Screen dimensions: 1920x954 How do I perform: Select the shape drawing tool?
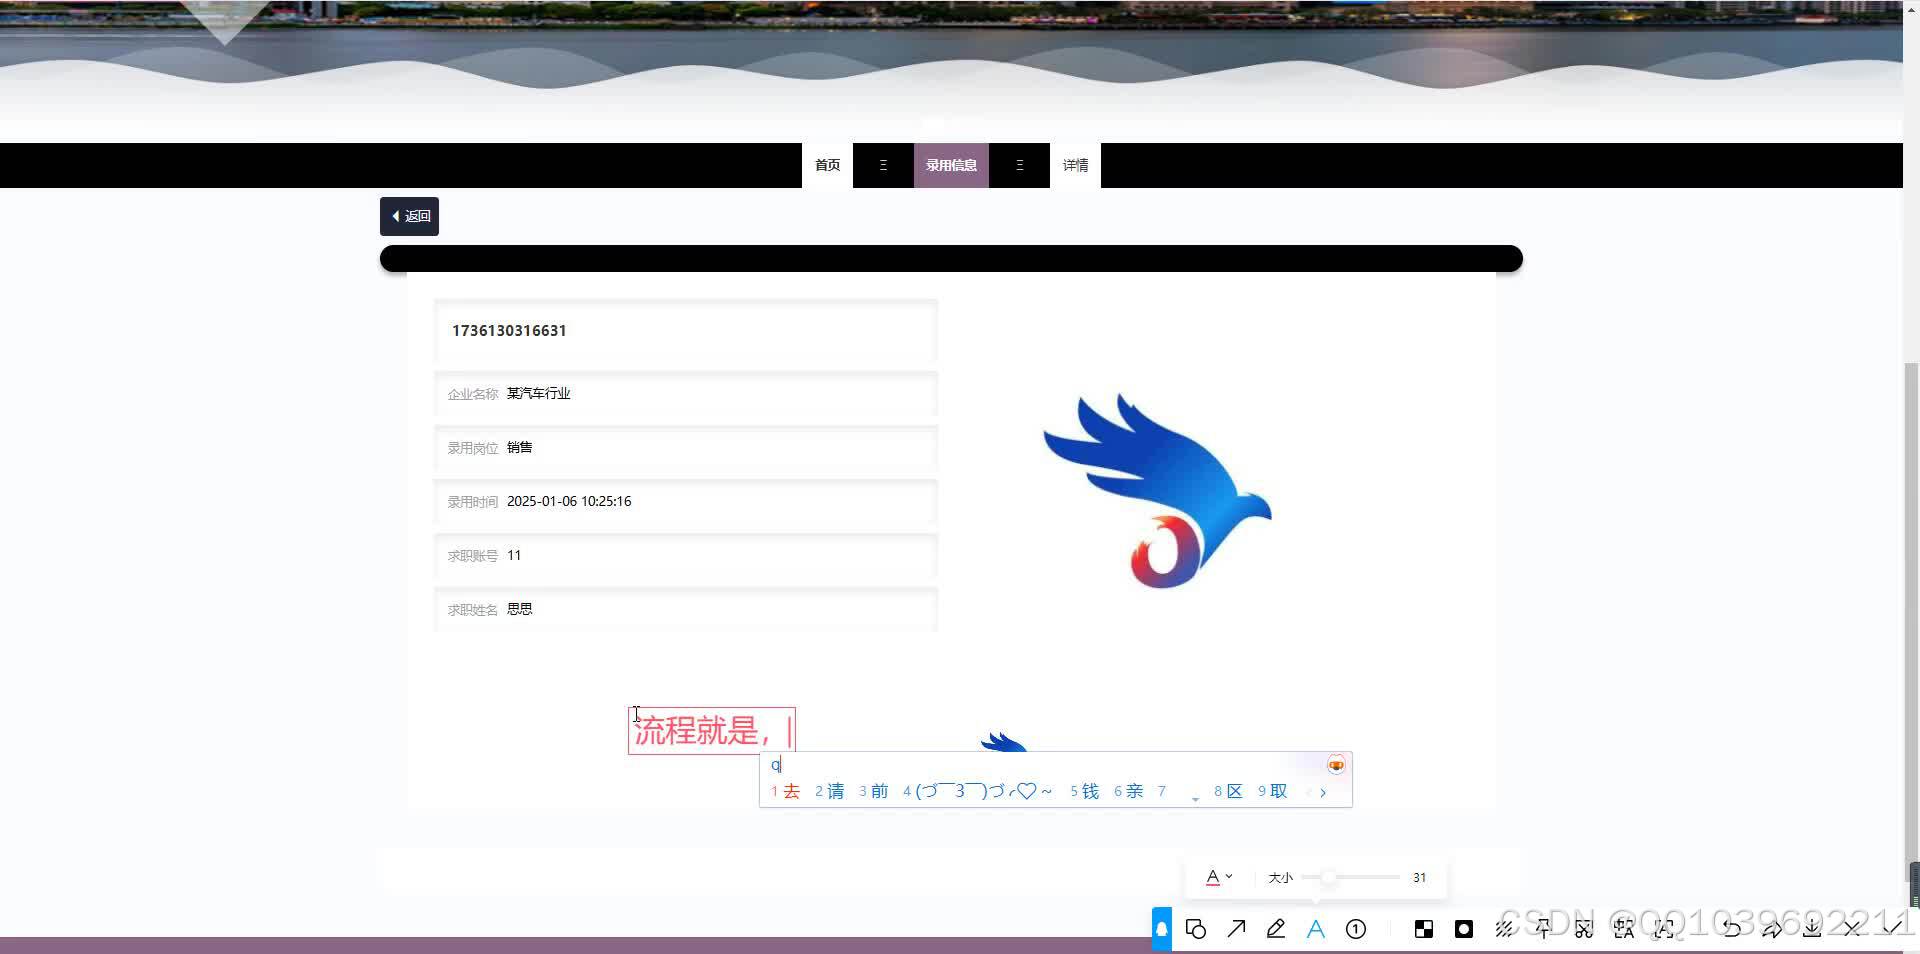pyautogui.click(x=1196, y=929)
